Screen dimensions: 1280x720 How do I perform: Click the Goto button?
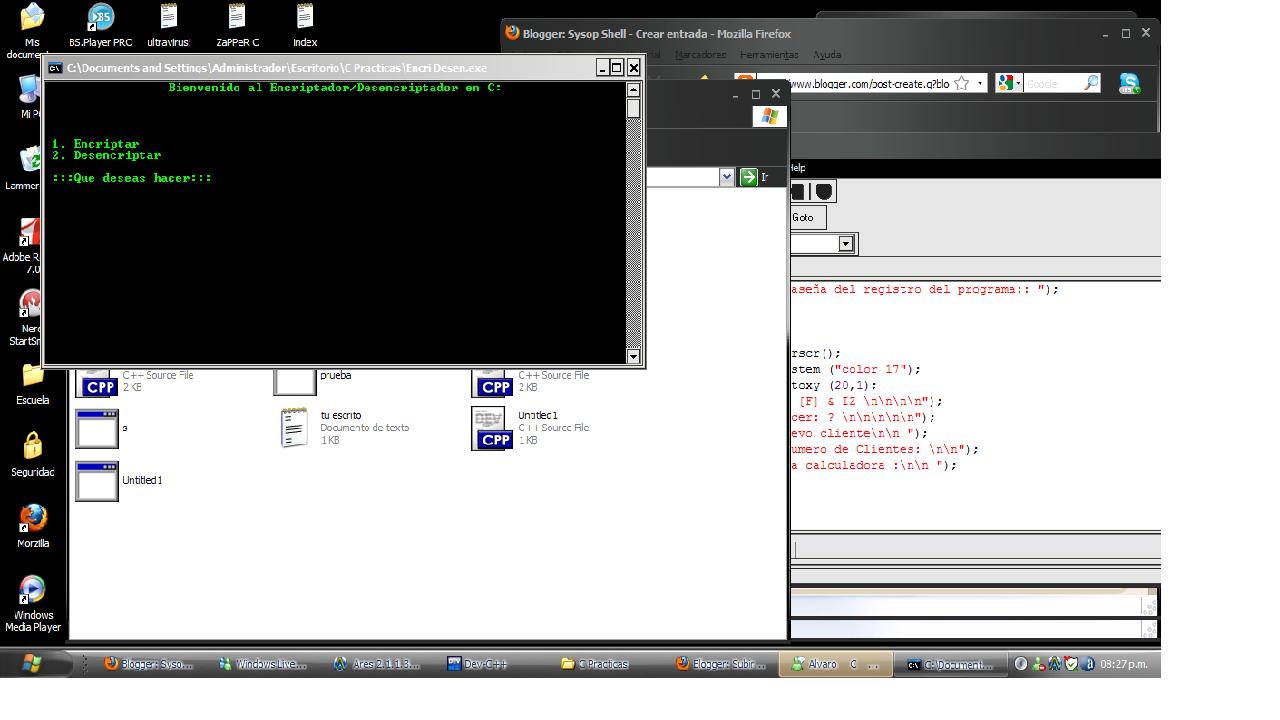click(804, 217)
